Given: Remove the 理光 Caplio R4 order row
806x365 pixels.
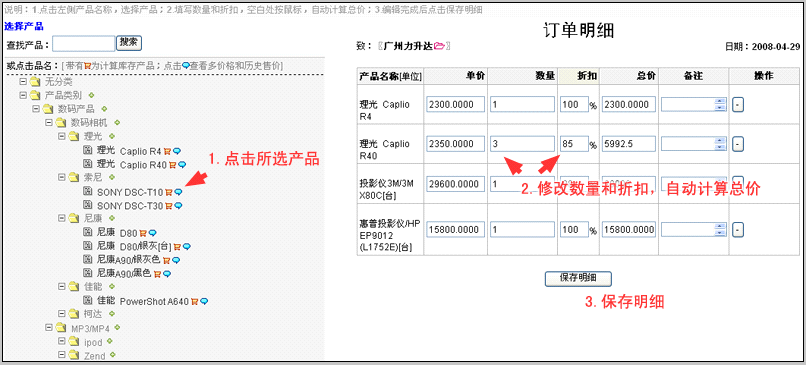Looking at the screenshot, I should pos(738,105).
